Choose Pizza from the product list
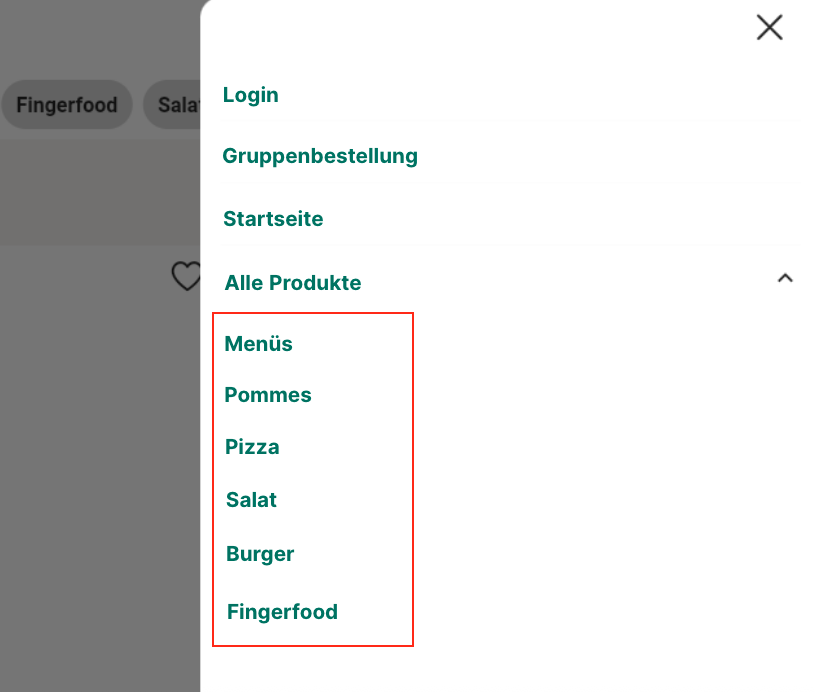Viewport: 814px width, 692px height. (x=252, y=447)
